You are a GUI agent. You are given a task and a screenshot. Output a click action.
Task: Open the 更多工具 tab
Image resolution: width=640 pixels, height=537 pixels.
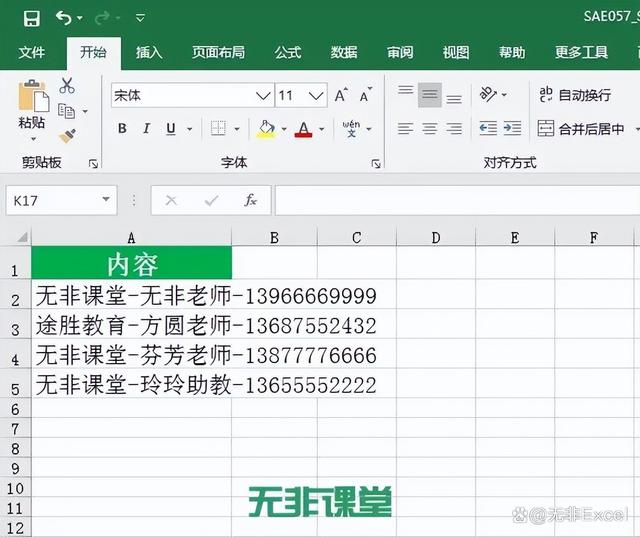pos(582,52)
